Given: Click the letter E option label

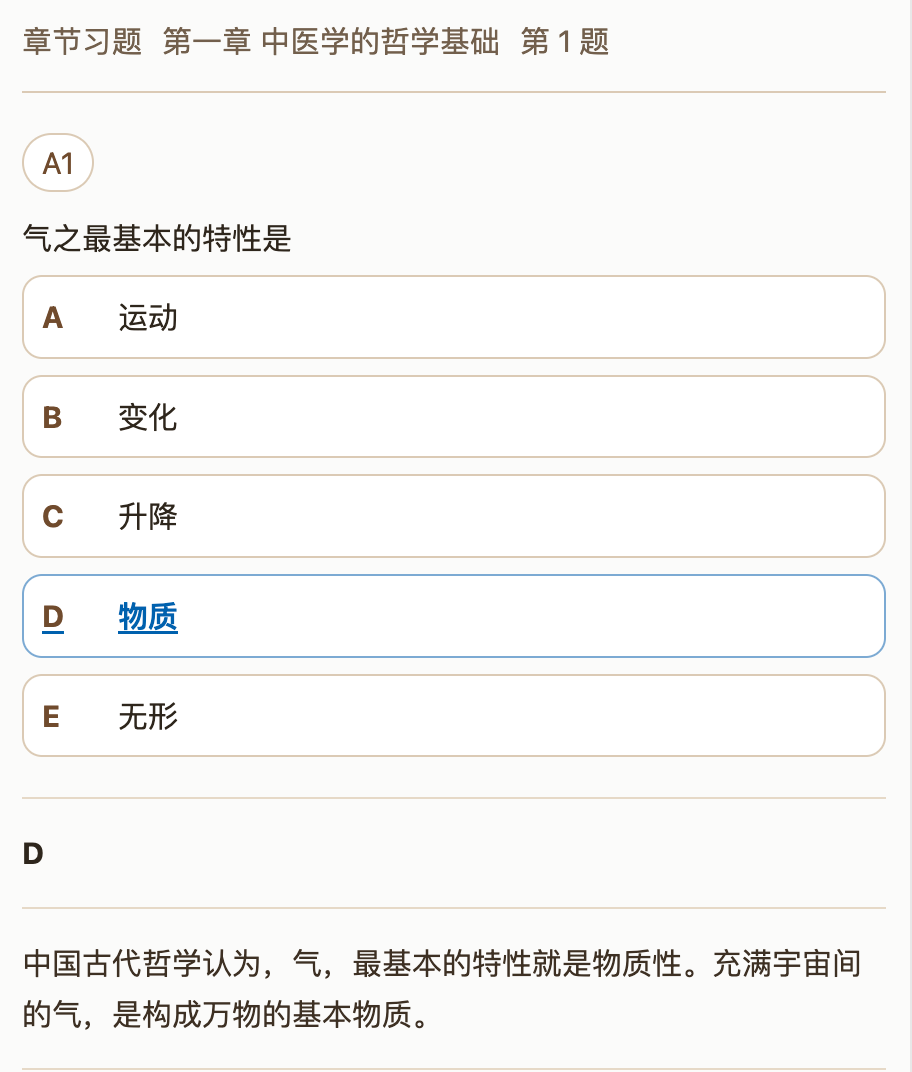Looking at the screenshot, I should (x=51, y=716).
